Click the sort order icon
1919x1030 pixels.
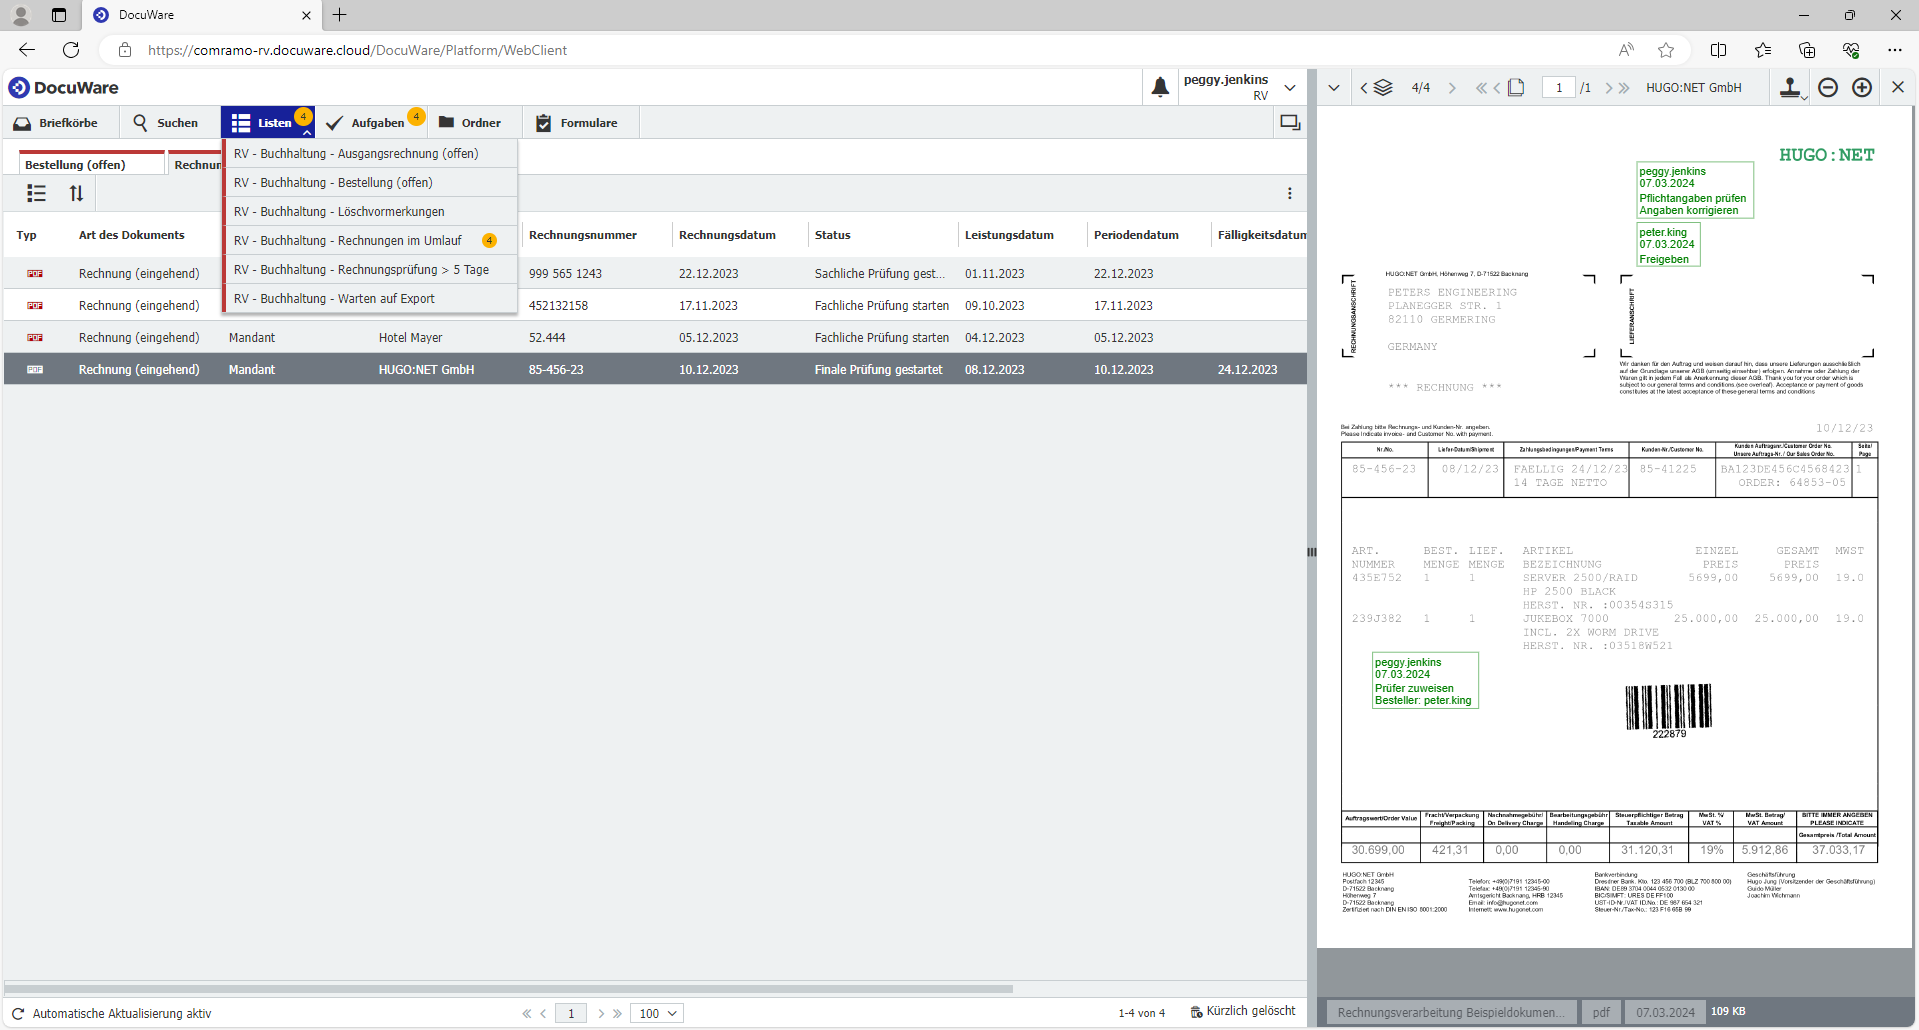pyautogui.click(x=76, y=193)
